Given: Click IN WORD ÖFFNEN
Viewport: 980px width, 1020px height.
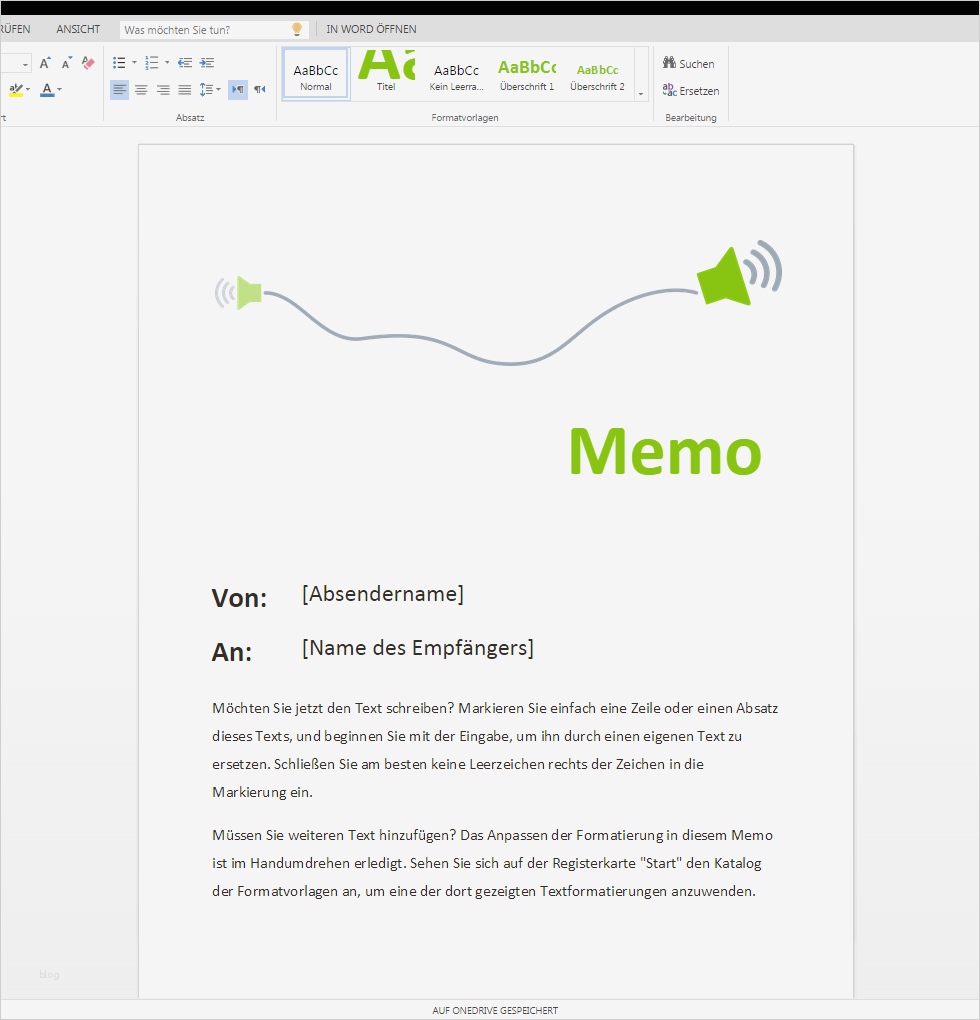Looking at the screenshot, I should pyautogui.click(x=371, y=29).
